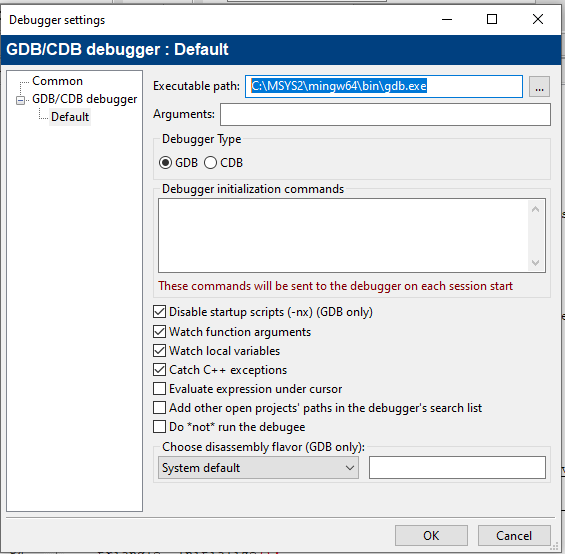Open the System default disassembly flavor dropdown
The image size is (565, 554).
[258, 468]
